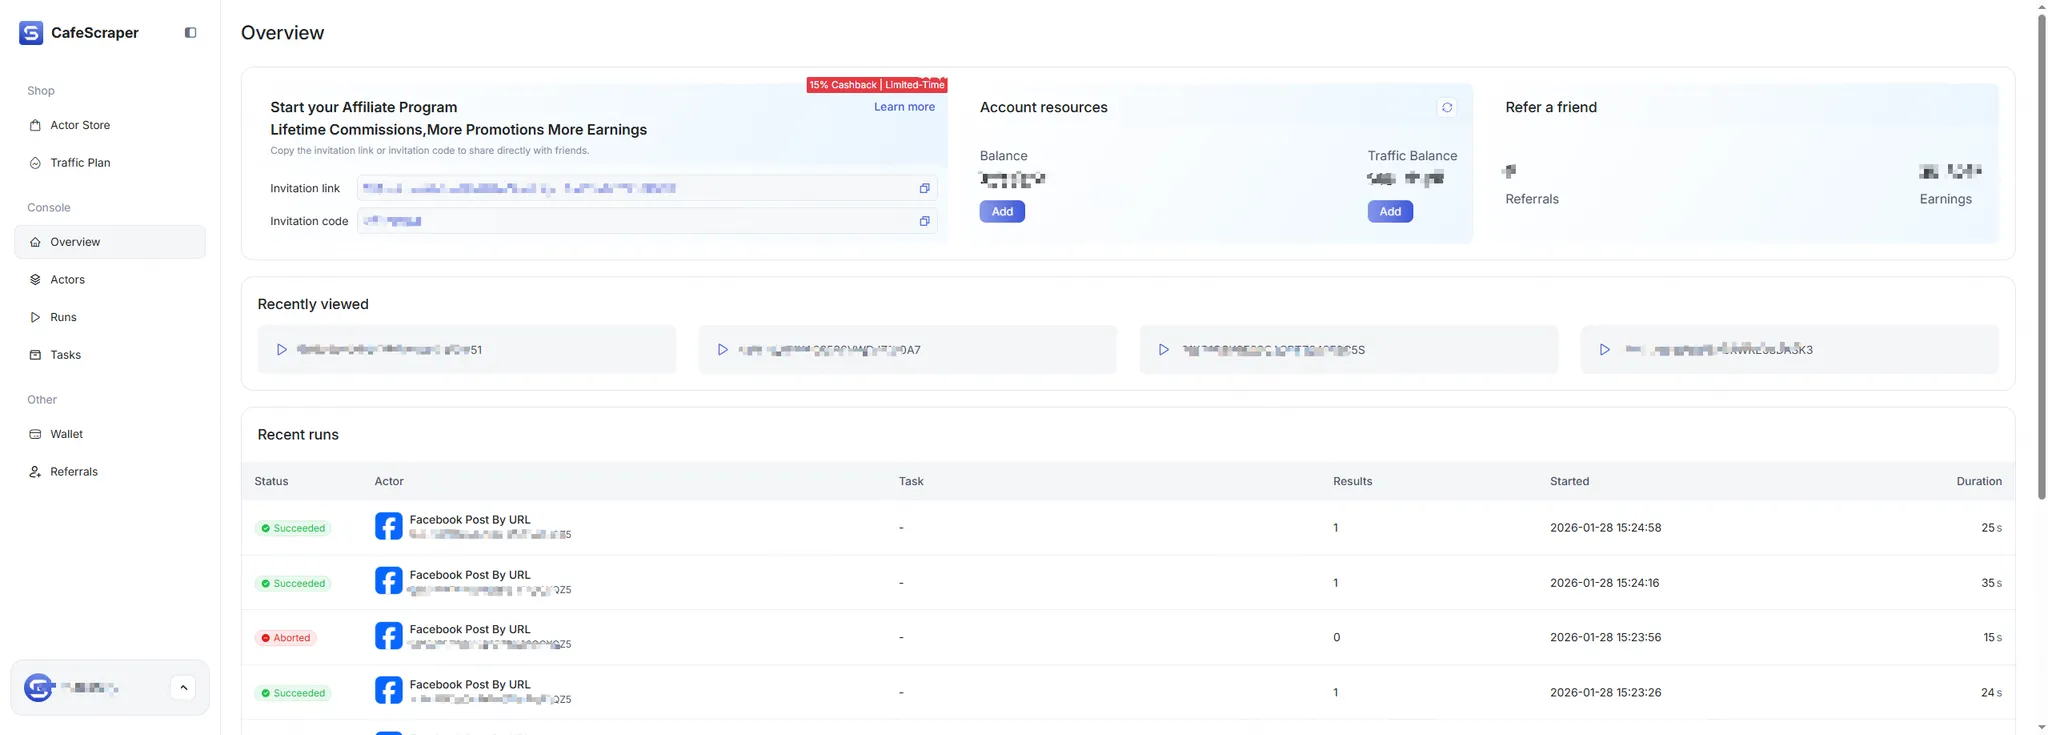The height and width of the screenshot is (735, 2048).
Task: Click the user avatar icon
Action: click(x=38, y=687)
